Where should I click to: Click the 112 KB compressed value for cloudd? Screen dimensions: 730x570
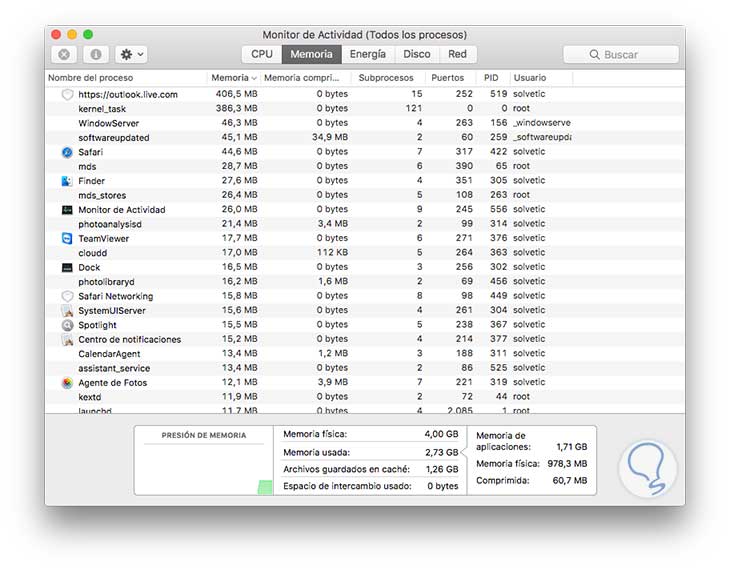[x=332, y=253]
